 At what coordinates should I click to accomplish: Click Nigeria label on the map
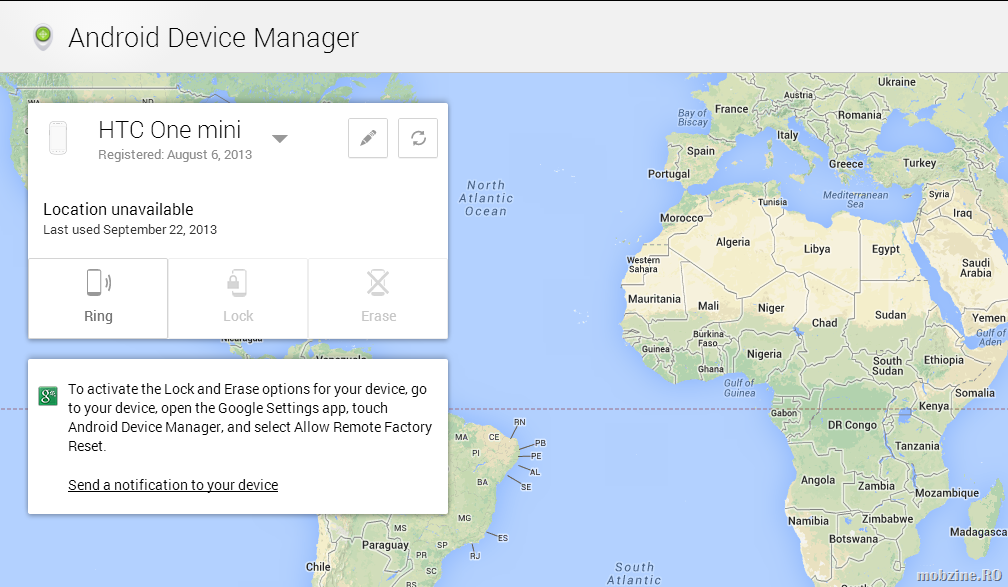[764, 354]
